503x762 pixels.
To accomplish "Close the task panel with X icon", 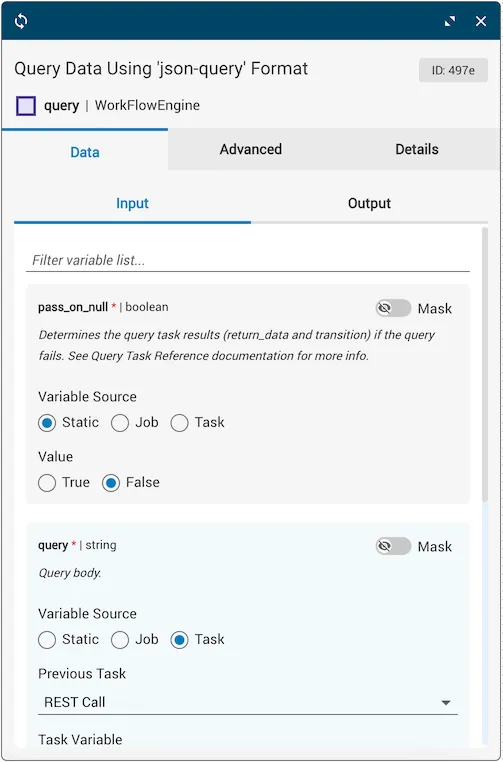I will (x=481, y=21).
